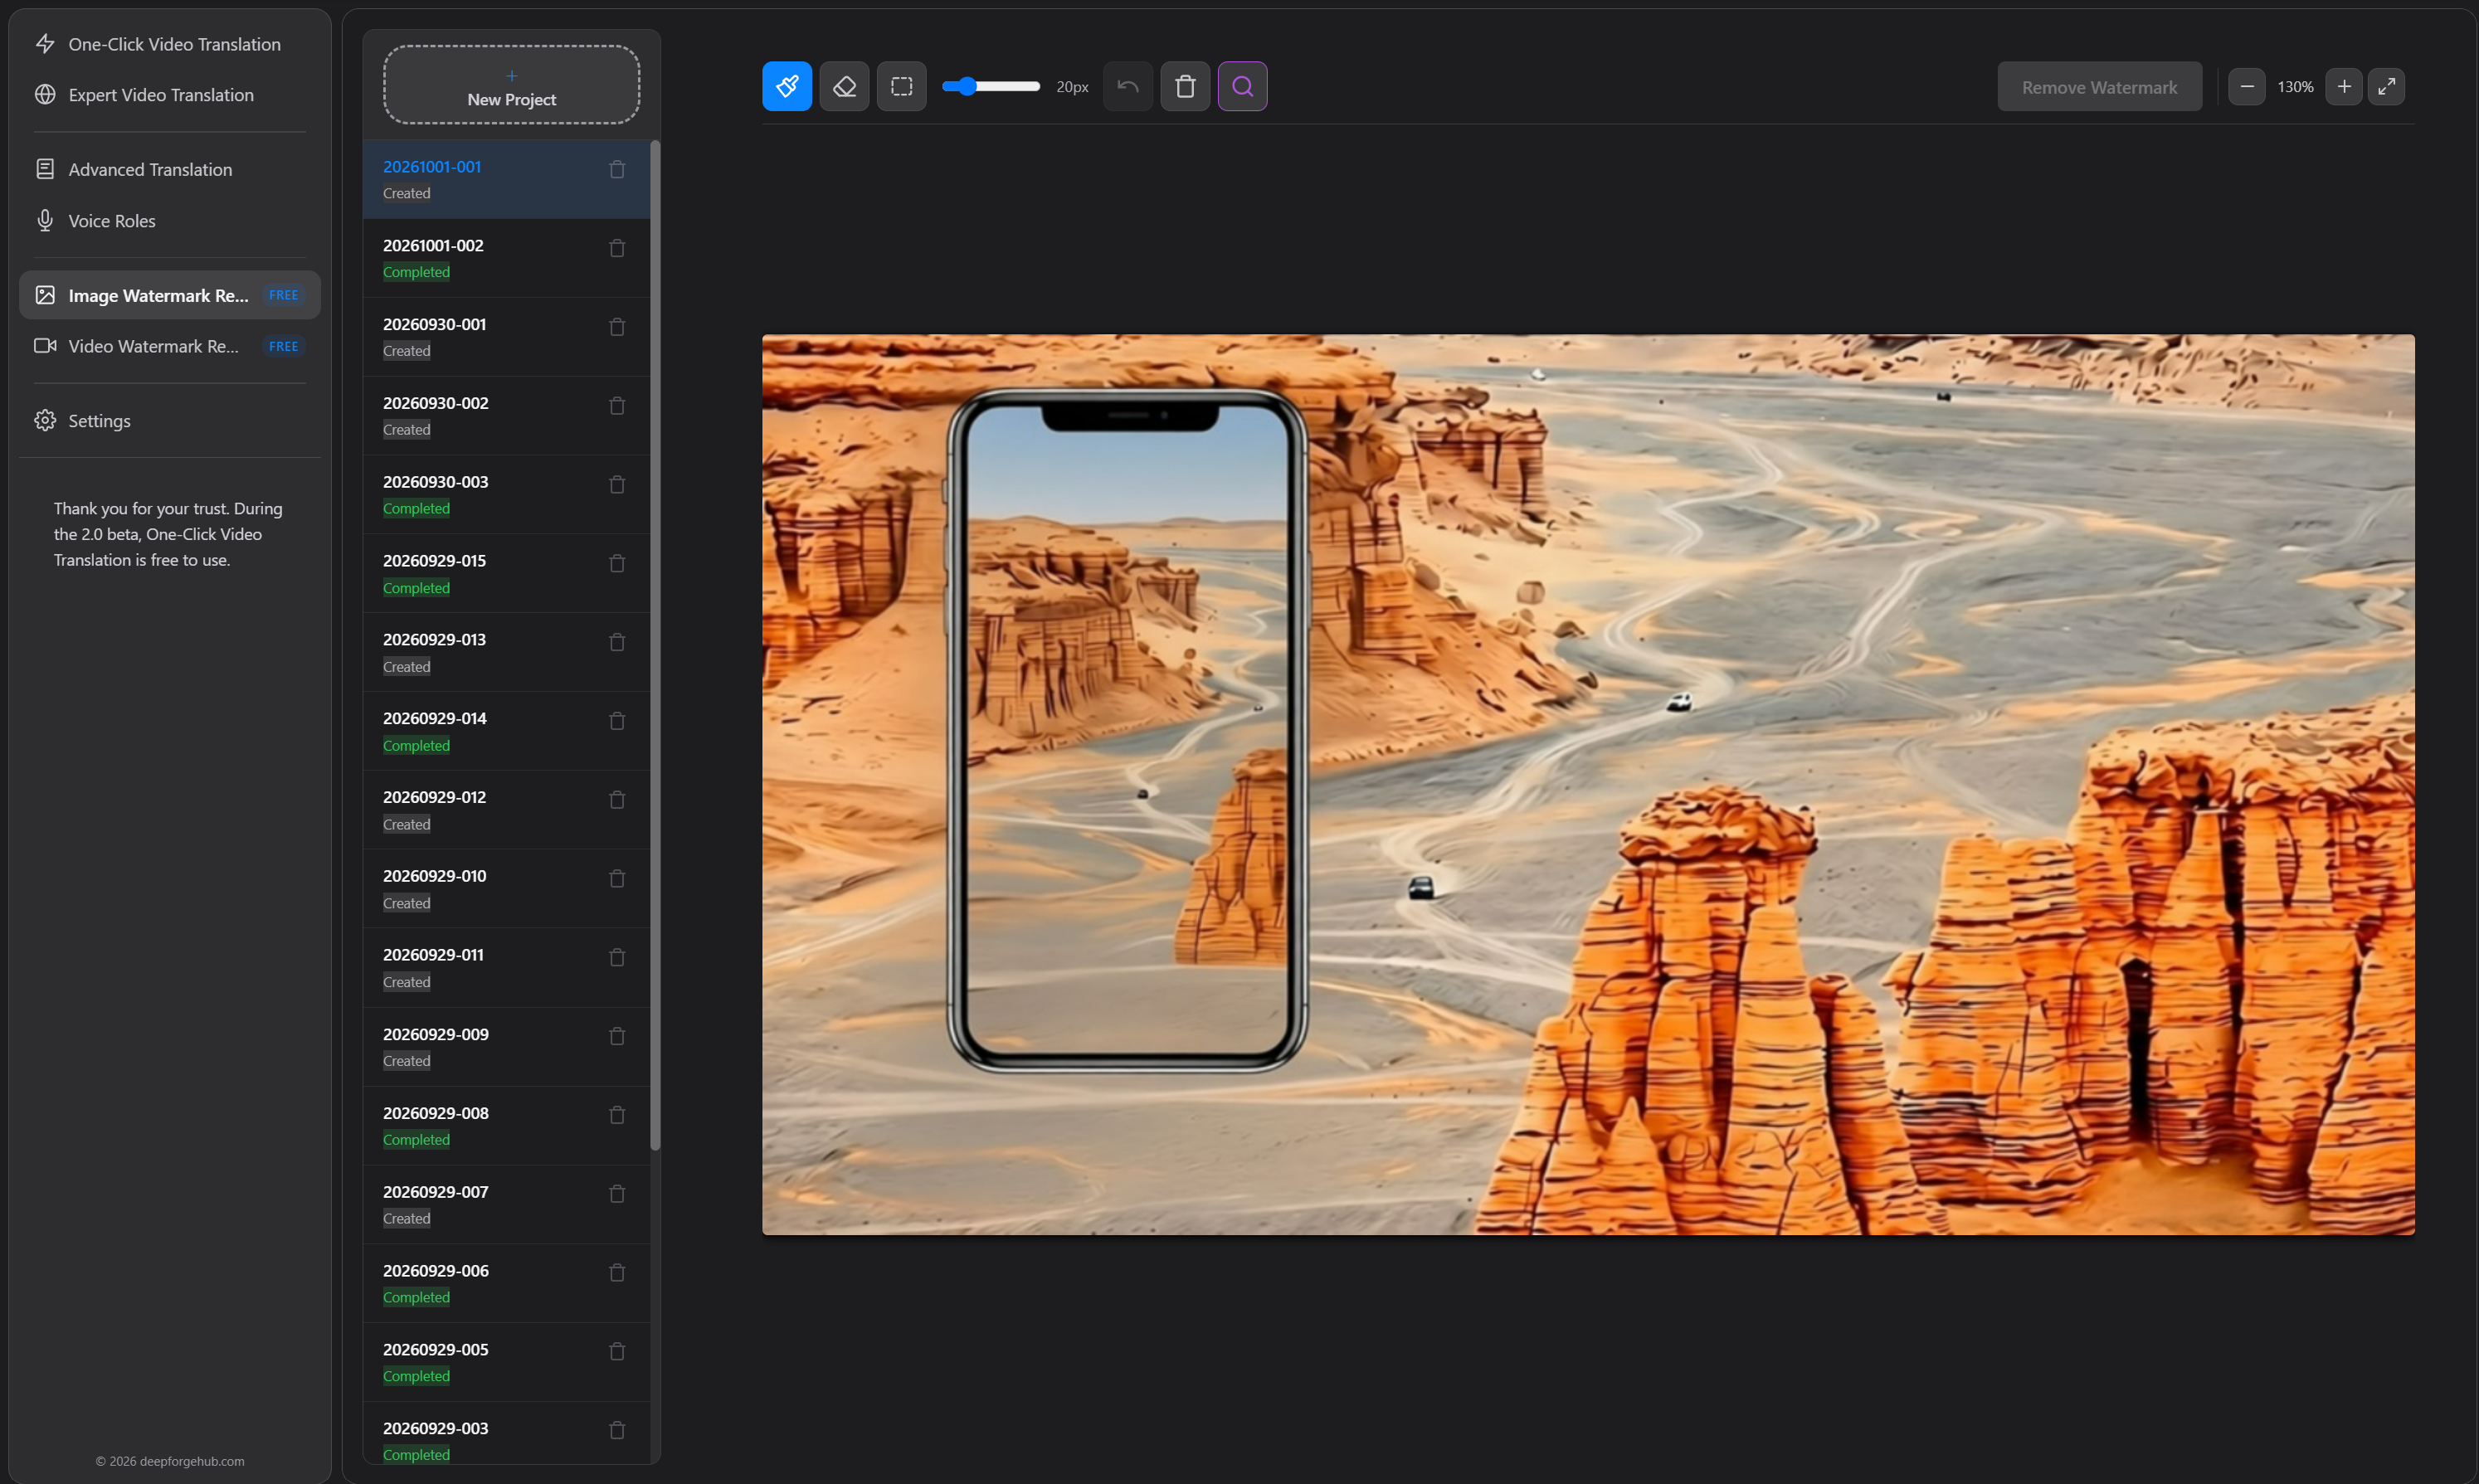Open One-Click Video Translation

pyautogui.click(x=170, y=44)
